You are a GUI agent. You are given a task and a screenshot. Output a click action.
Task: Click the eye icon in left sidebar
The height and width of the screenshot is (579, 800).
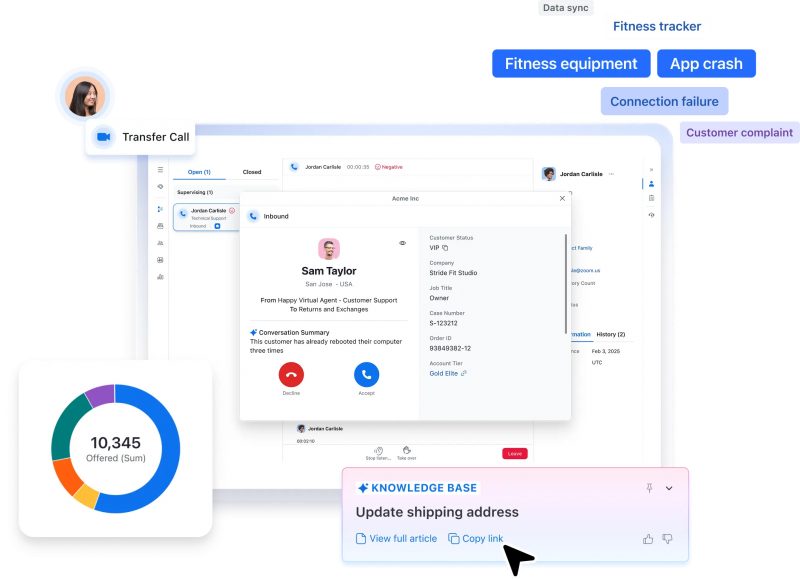(x=160, y=187)
